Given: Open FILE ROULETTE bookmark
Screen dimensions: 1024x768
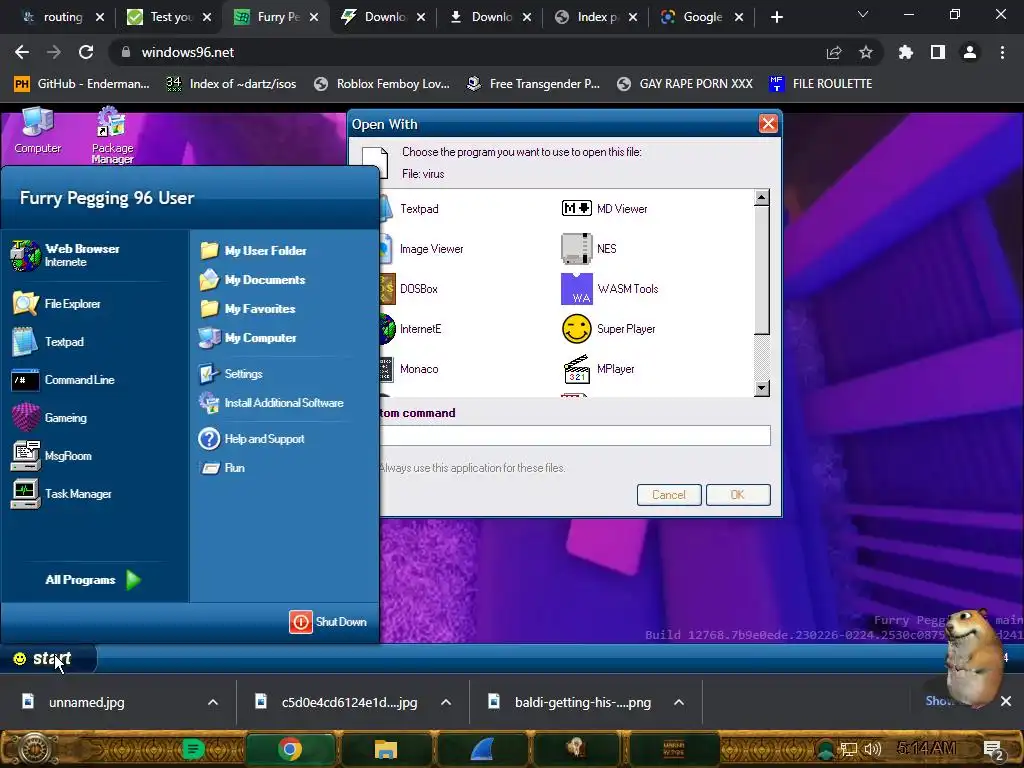Looking at the screenshot, I should tap(820, 84).
